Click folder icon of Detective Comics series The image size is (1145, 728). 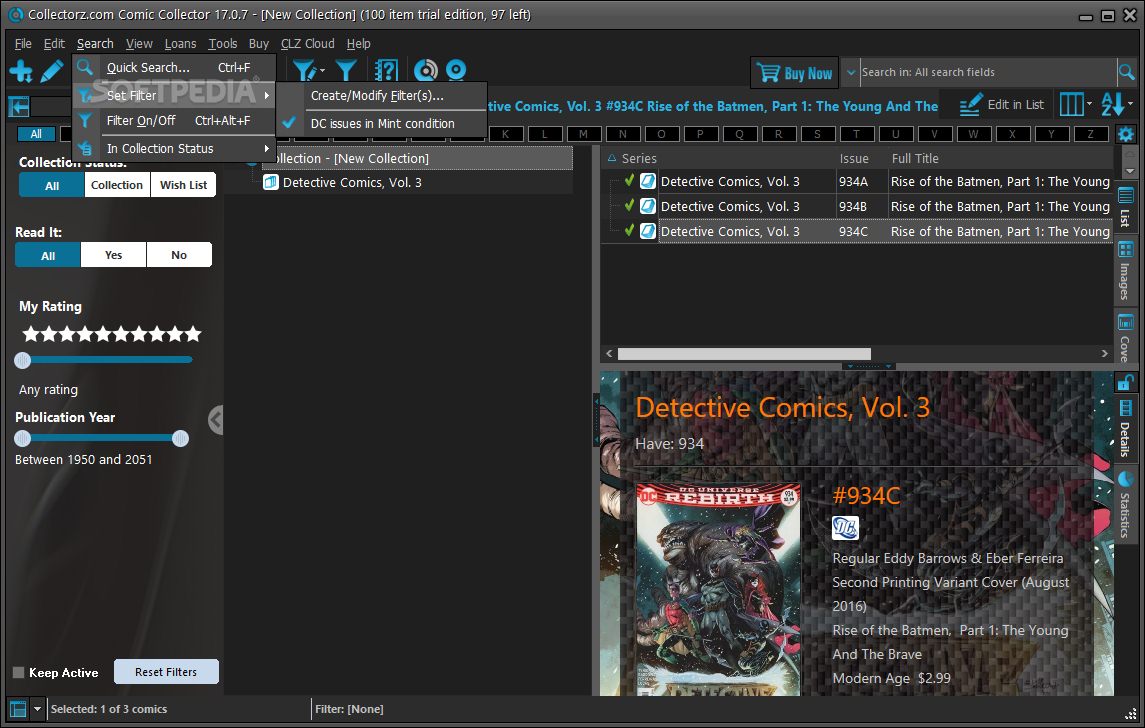pyautogui.click(x=271, y=182)
